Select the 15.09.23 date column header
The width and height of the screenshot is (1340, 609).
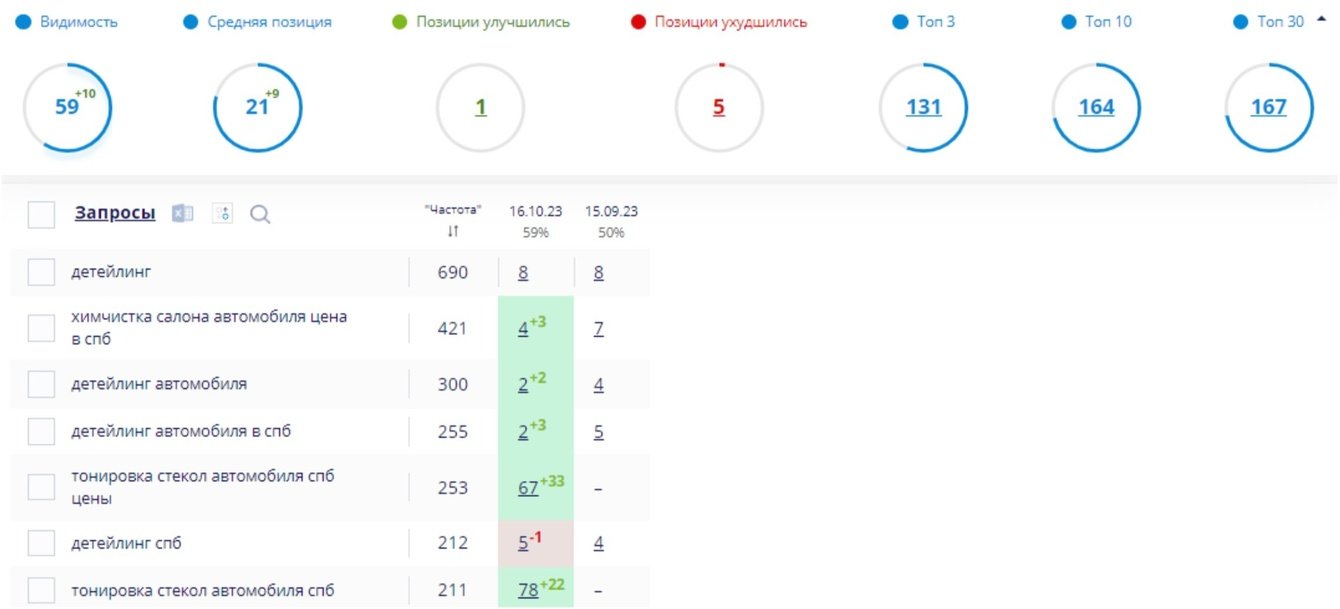[x=611, y=211]
